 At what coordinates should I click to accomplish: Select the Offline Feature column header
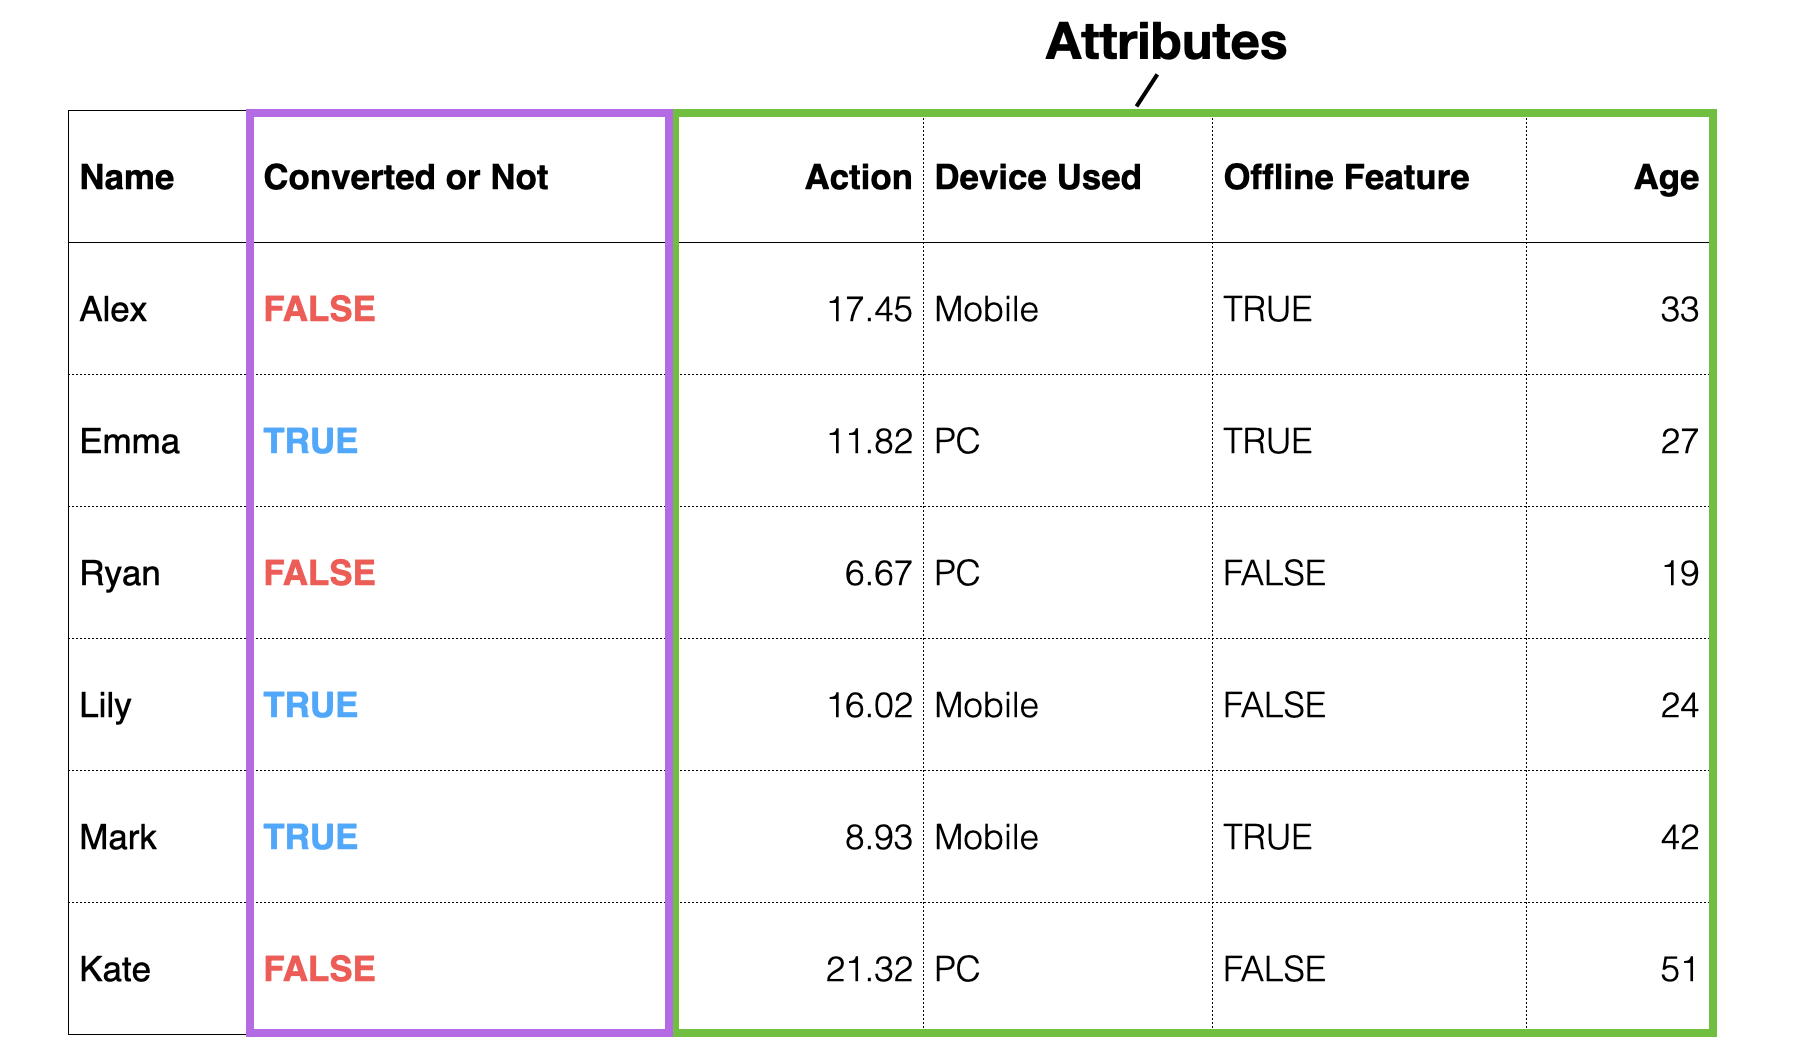pyautogui.click(x=1347, y=177)
